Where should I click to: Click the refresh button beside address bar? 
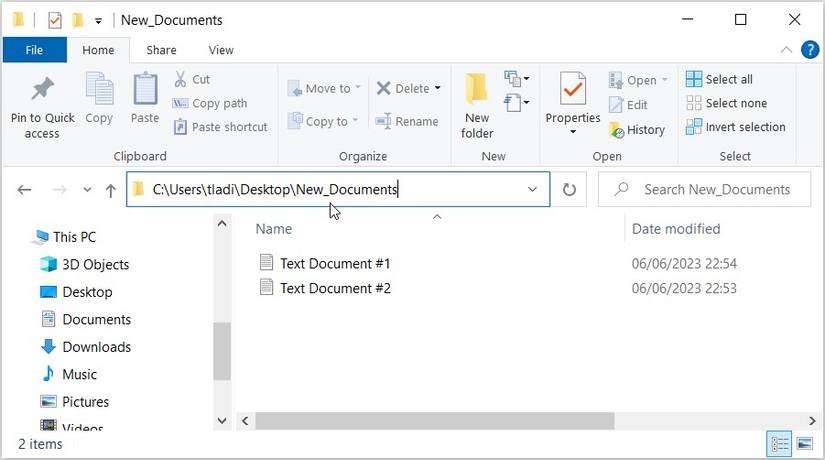click(570, 190)
